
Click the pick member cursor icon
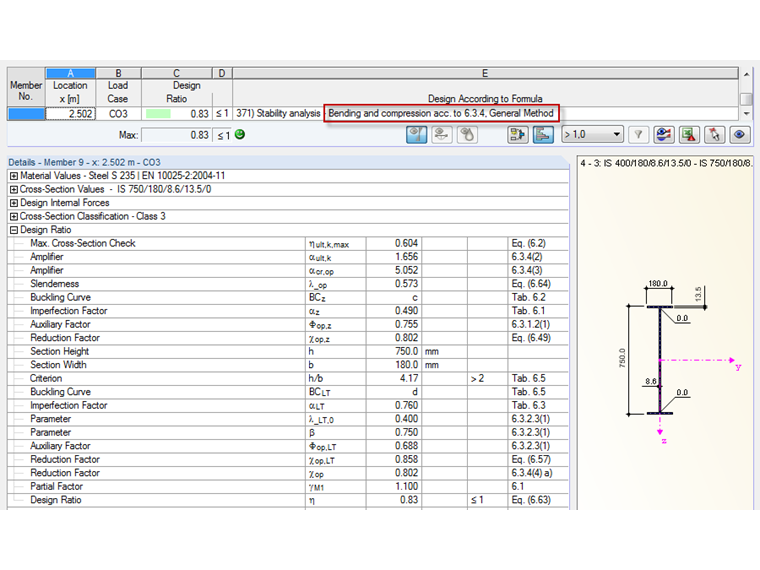[x=714, y=134]
